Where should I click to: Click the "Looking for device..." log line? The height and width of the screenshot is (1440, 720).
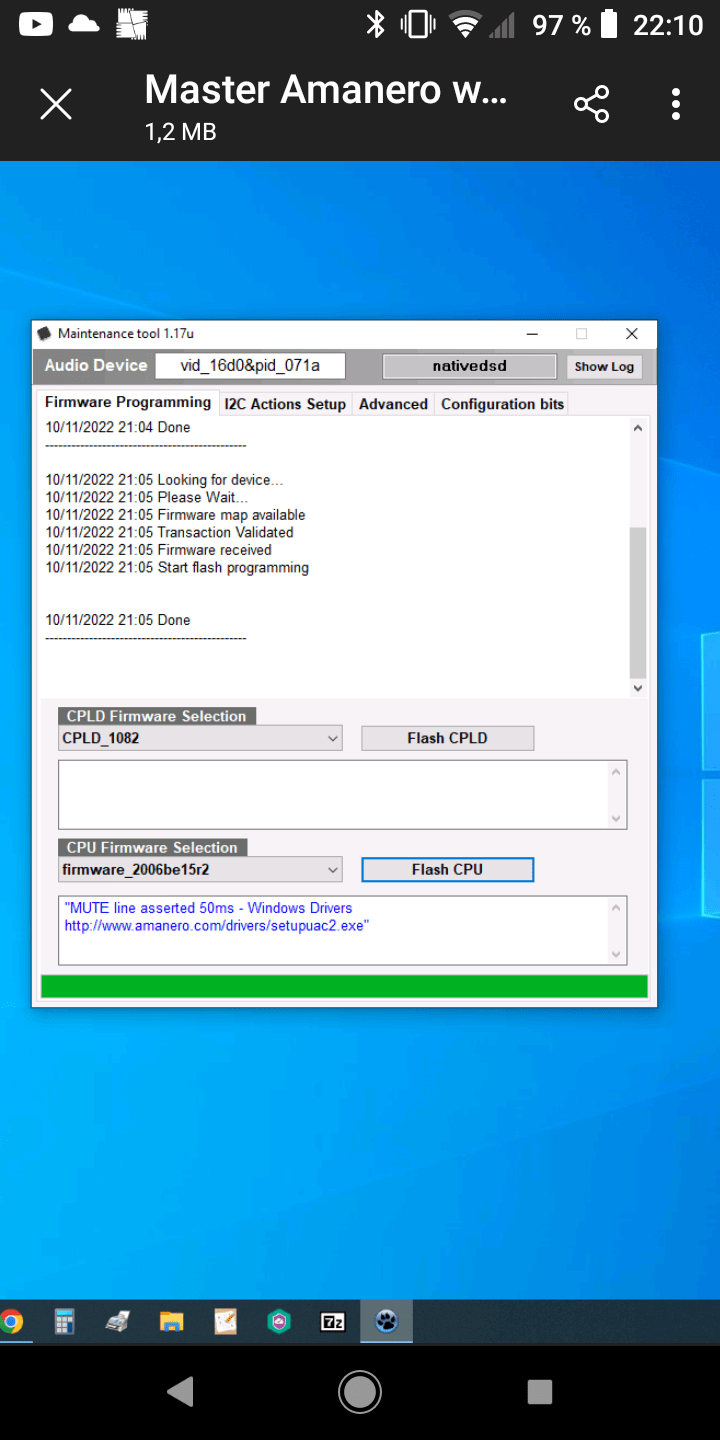164,480
